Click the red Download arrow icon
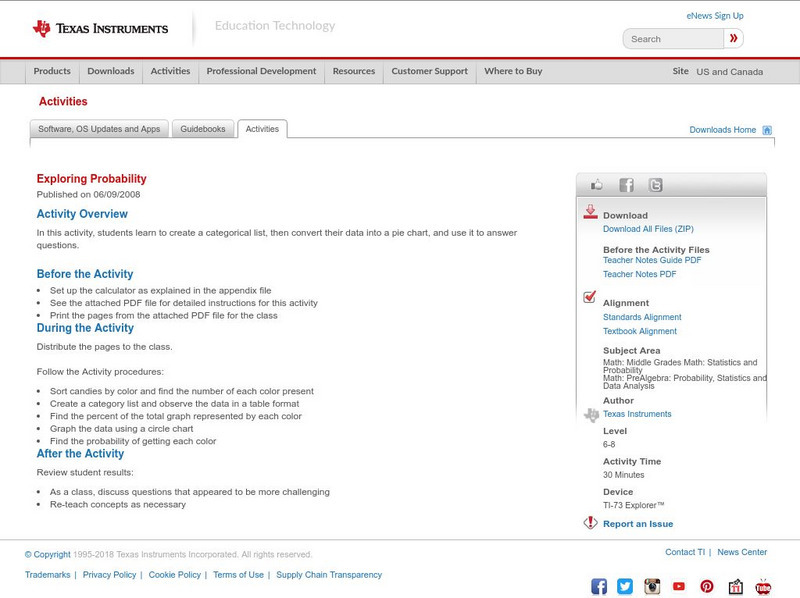Viewport: 800px width, 598px height. click(590, 212)
